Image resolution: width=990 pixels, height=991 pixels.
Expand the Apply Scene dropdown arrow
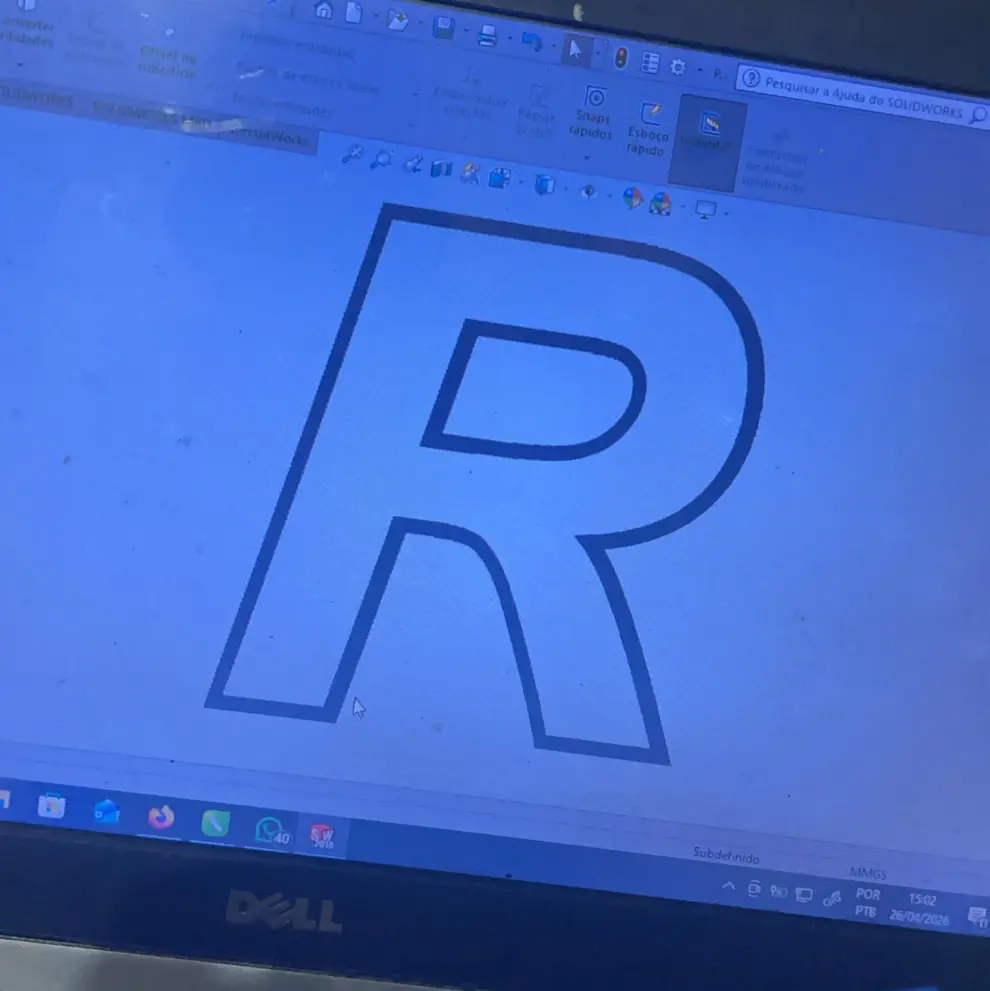pyautogui.click(x=683, y=206)
